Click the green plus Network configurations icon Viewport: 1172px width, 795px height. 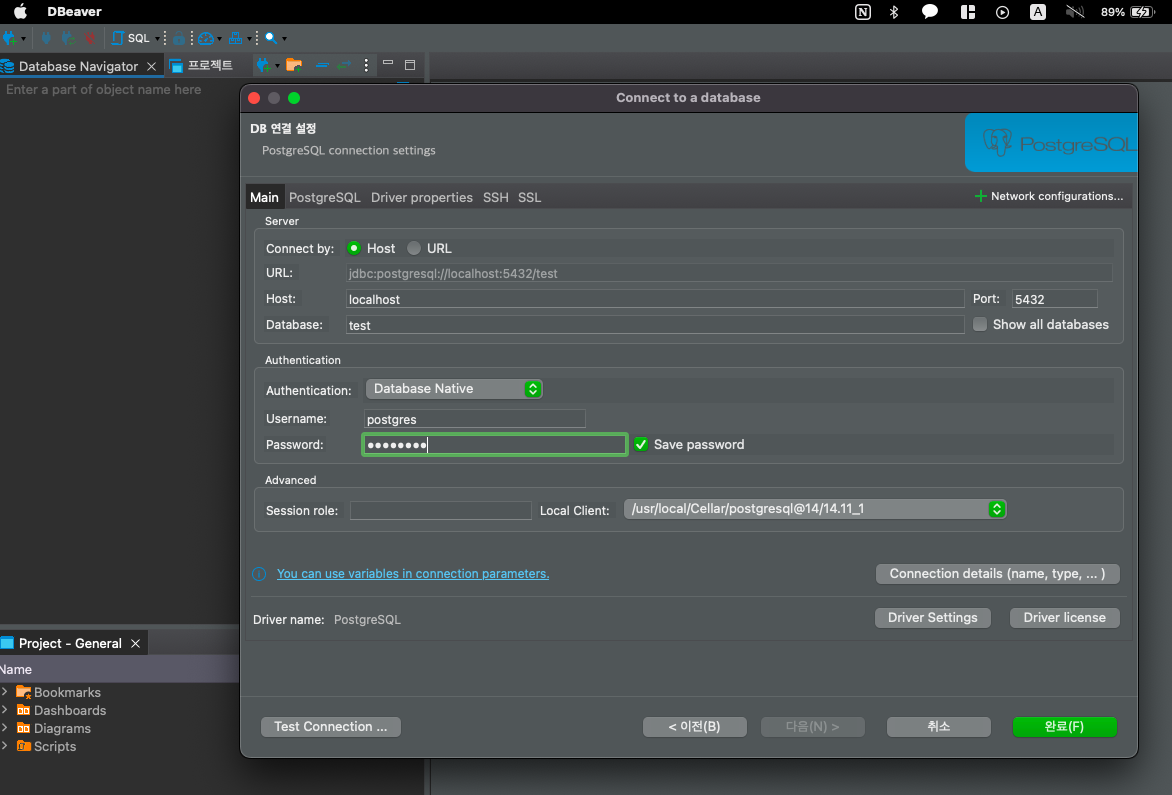981,196
